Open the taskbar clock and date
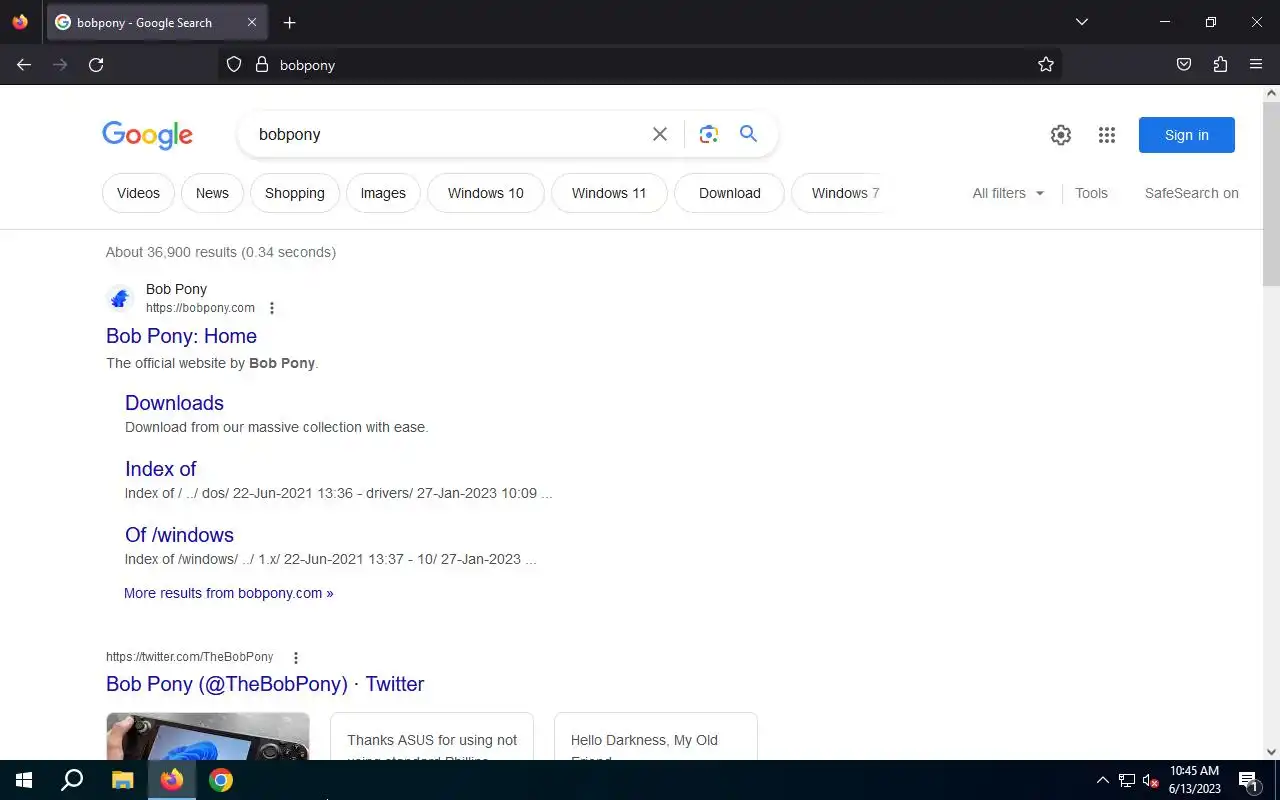 (1195, 780)
